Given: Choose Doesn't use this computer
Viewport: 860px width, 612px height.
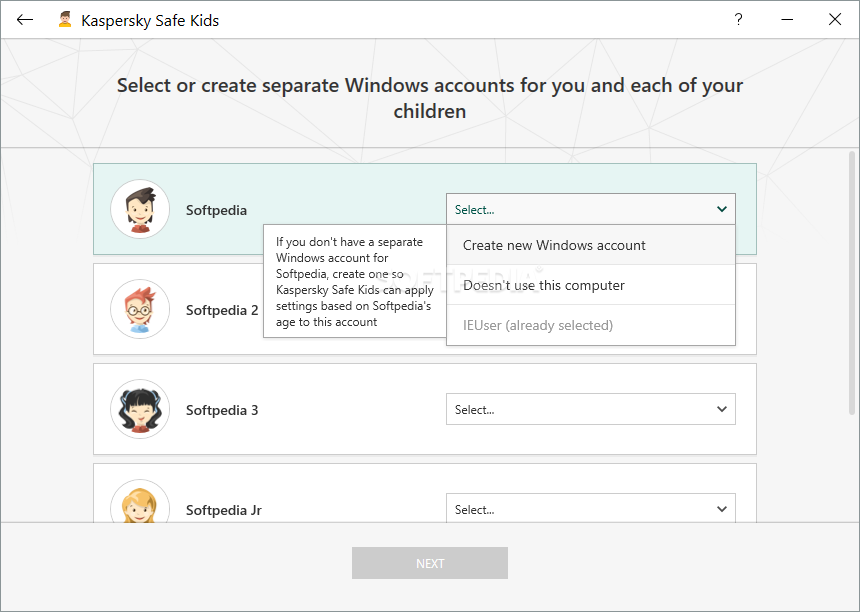Looking at the screenshot, I should click(591, 285).
